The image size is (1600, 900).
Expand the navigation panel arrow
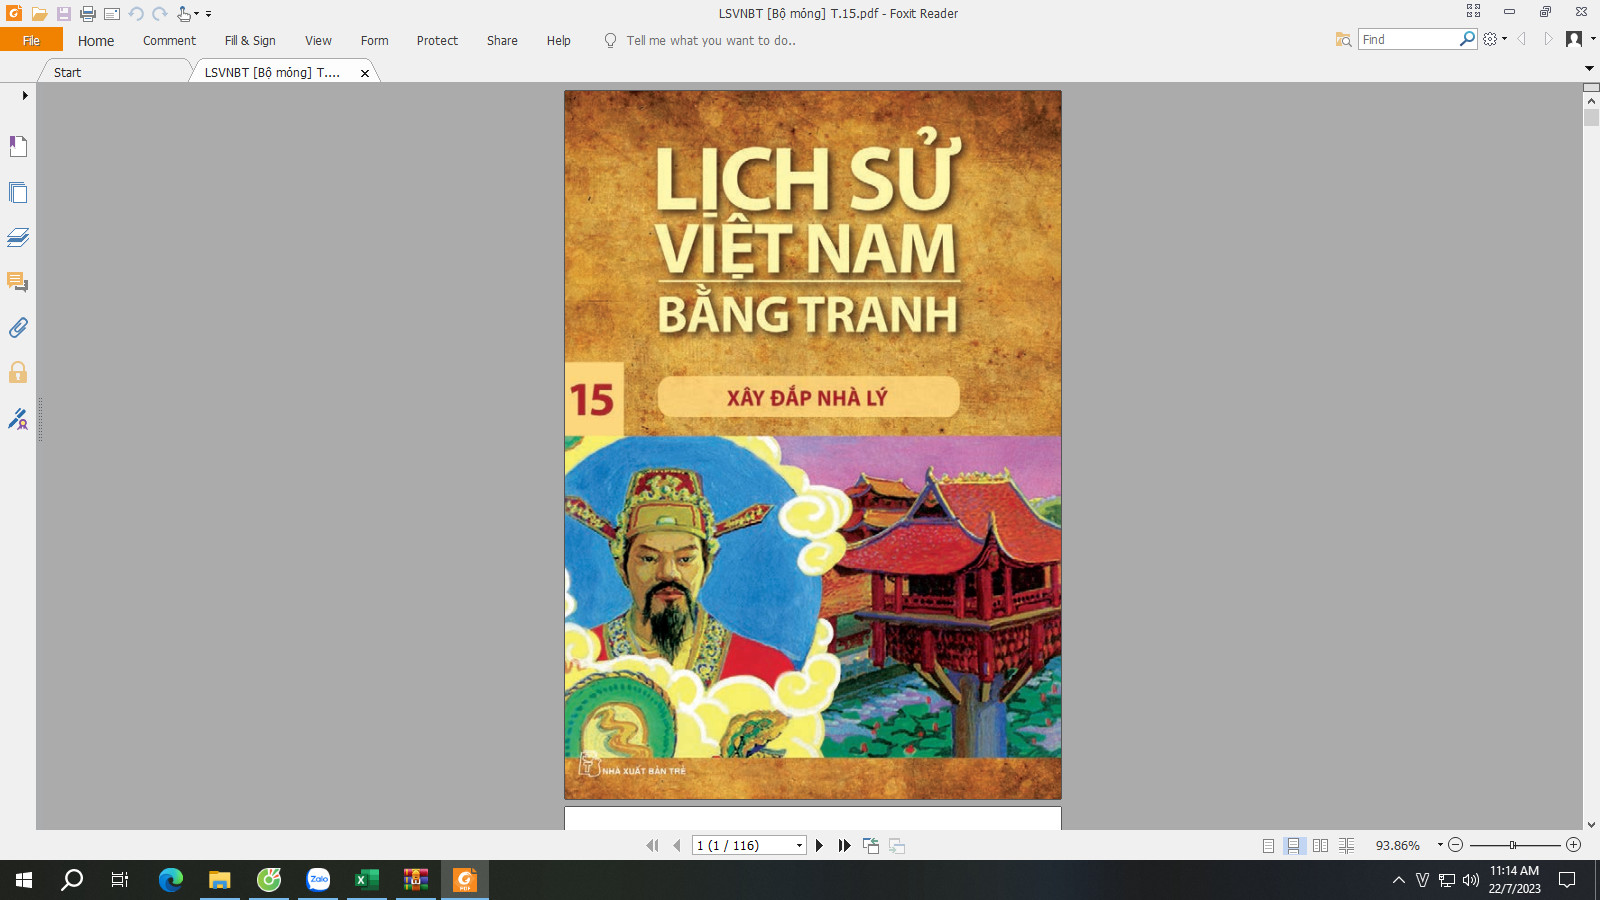(25, 96)
